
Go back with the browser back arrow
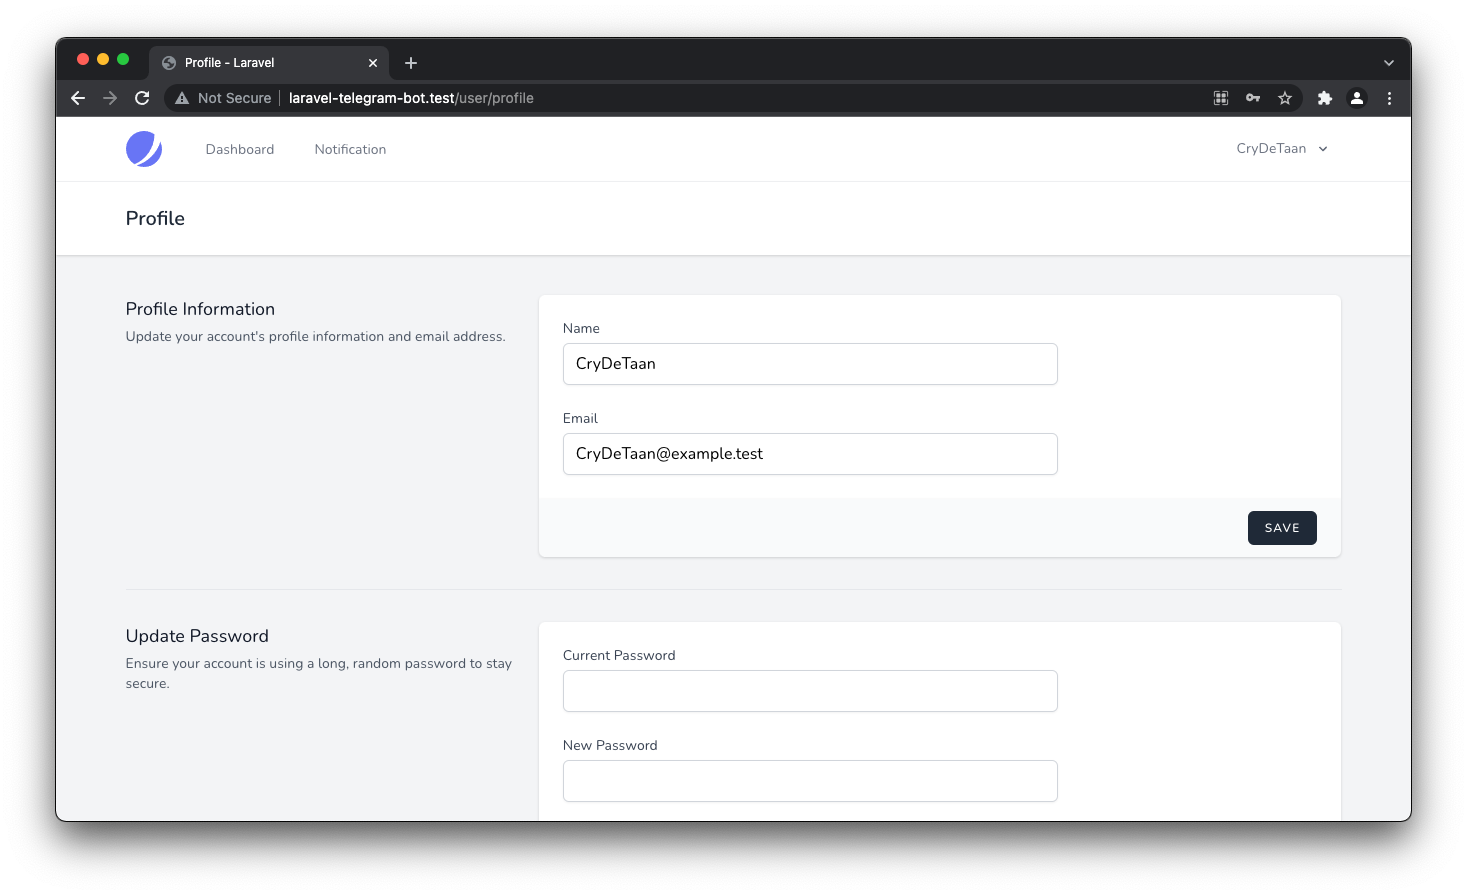pyautogui.click(x=78, y=98)
